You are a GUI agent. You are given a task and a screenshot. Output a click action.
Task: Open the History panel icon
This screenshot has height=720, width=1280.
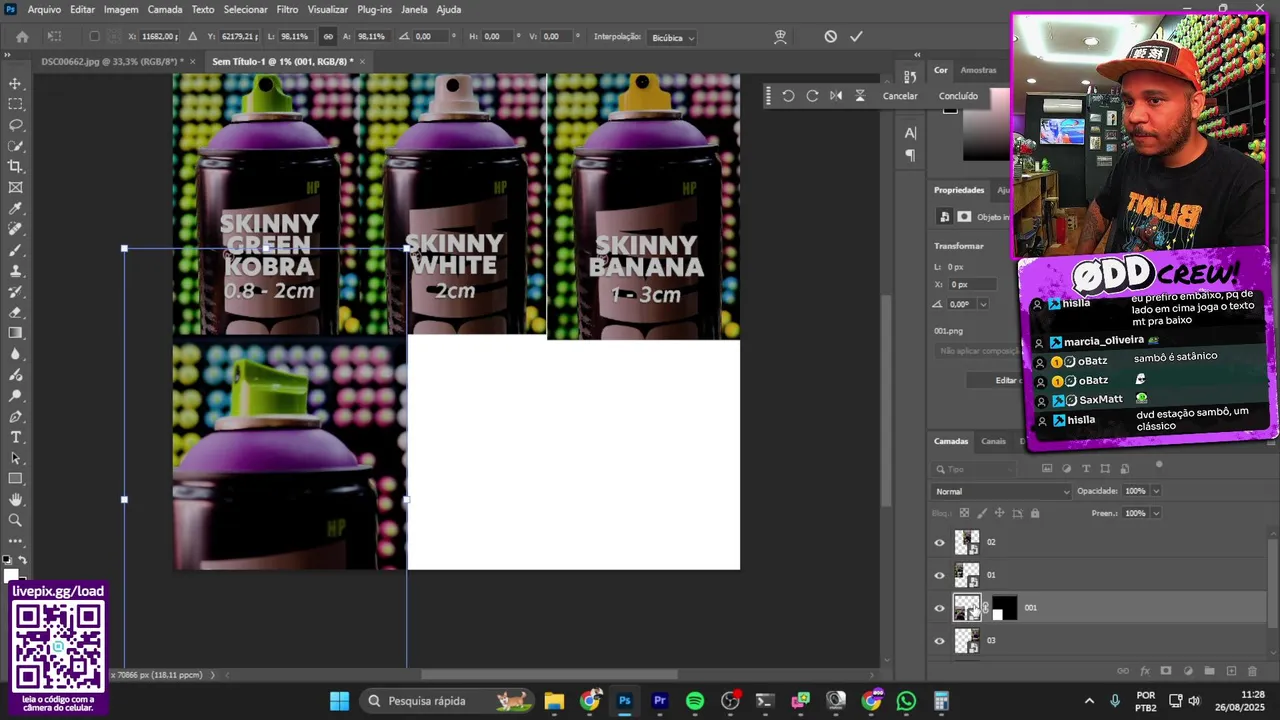click(910, 77)
